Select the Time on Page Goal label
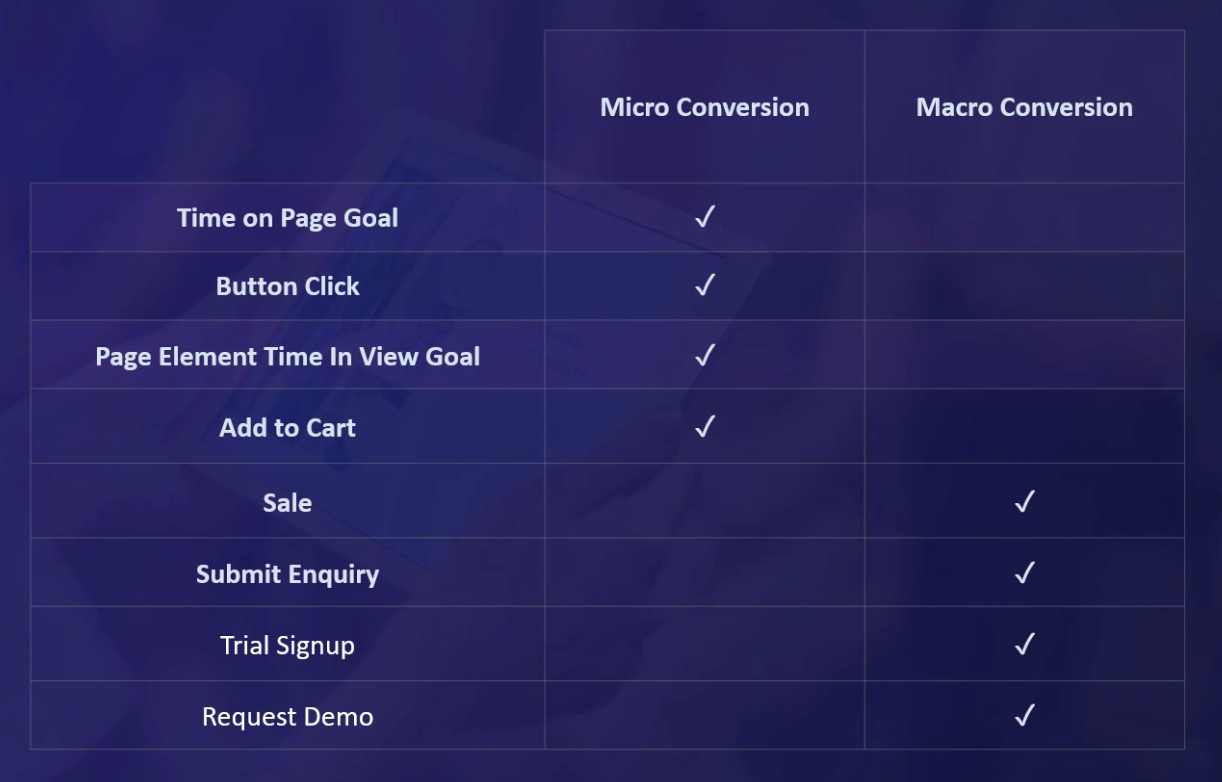Screen dimensions: 1222x782 [288, 218]
